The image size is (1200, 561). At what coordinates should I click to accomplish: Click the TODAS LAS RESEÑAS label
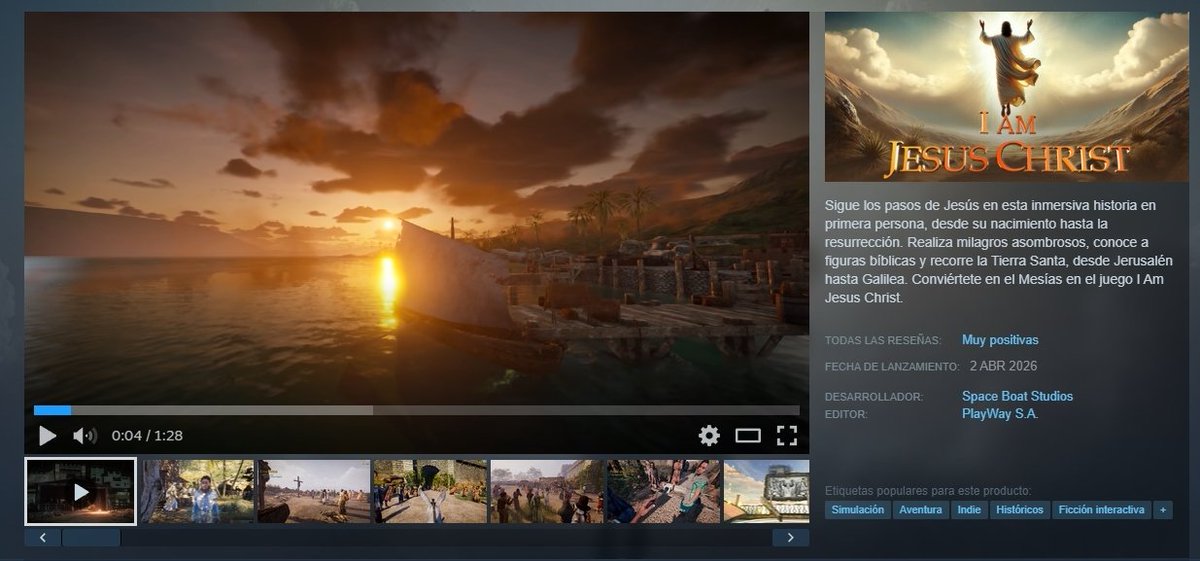tap(883, 341)
